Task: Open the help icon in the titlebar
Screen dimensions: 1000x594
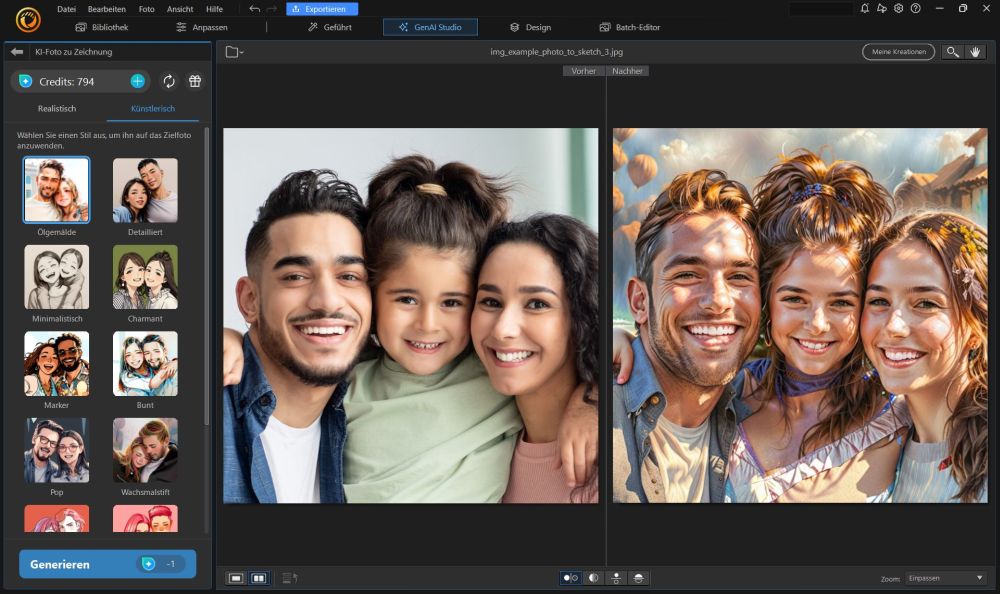Action: [x=917, y=8]
